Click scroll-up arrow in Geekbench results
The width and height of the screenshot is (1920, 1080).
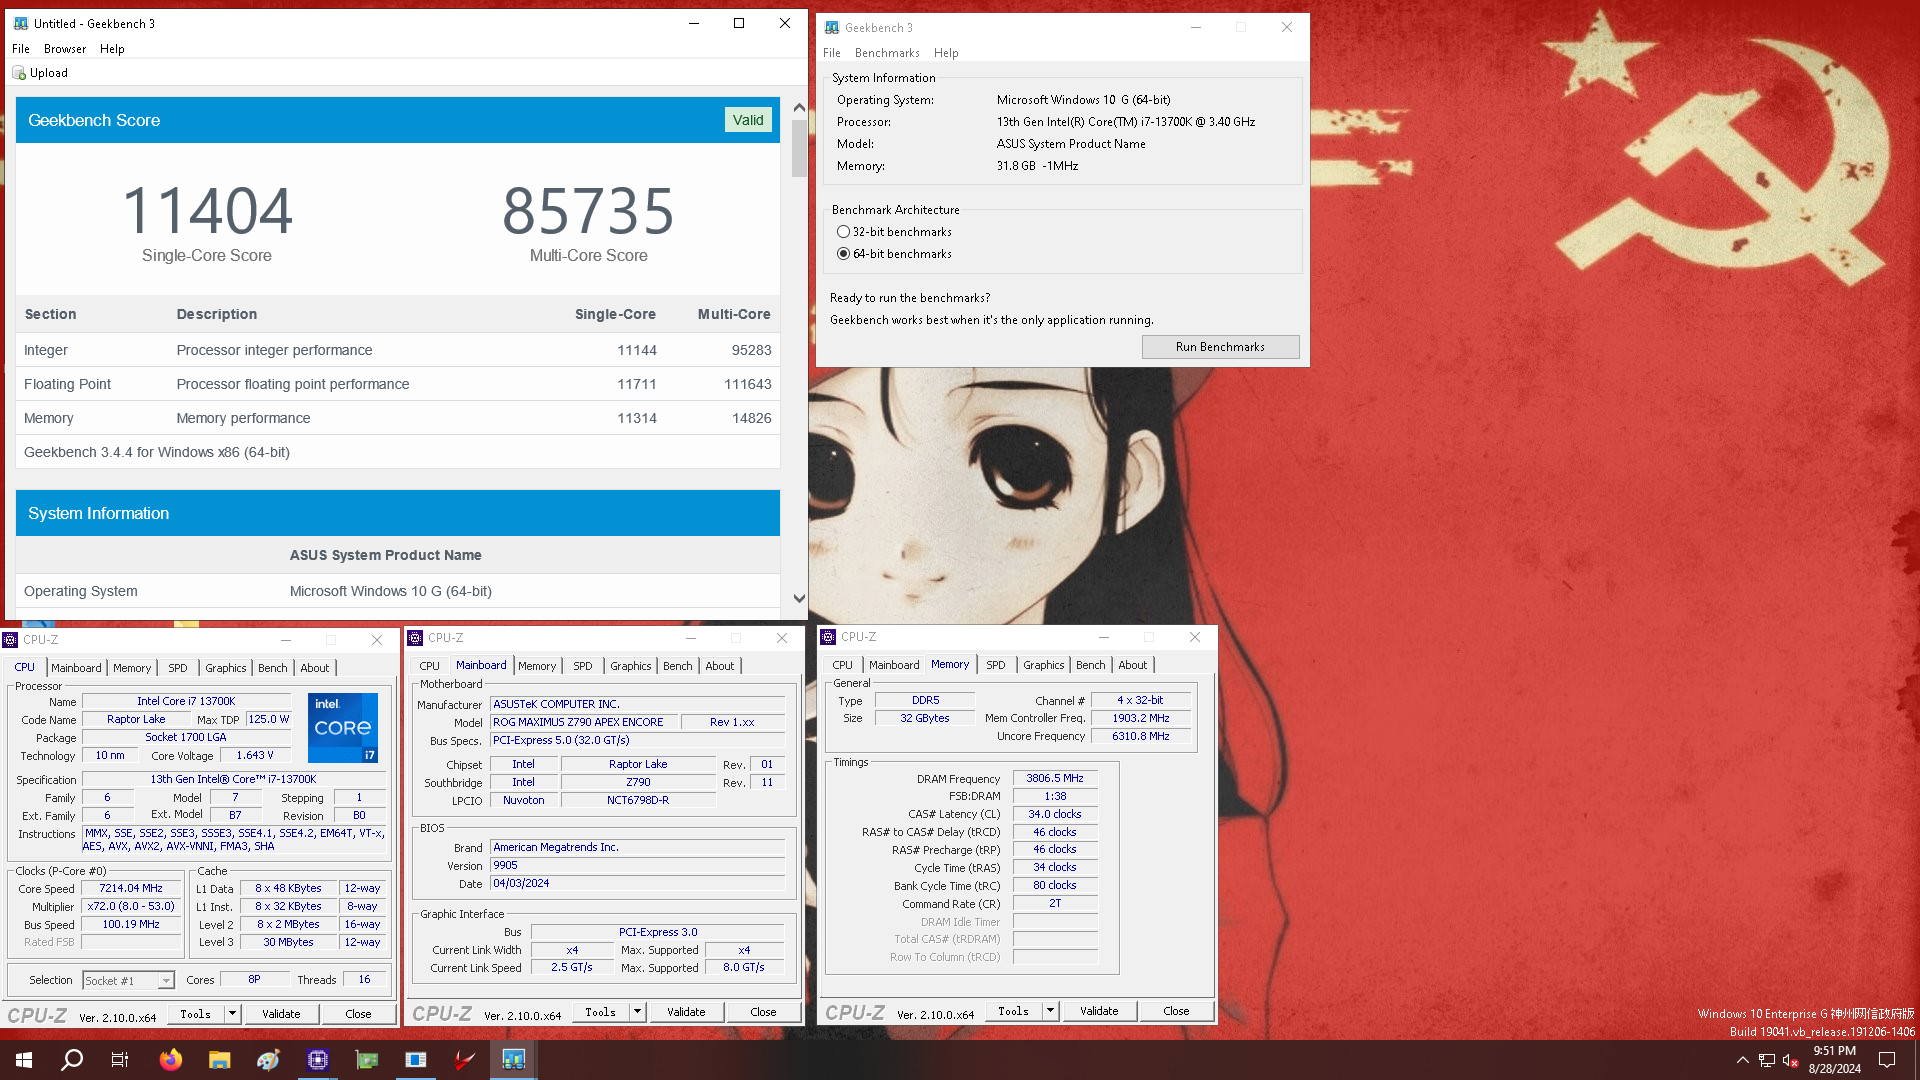tap(799, 107)
